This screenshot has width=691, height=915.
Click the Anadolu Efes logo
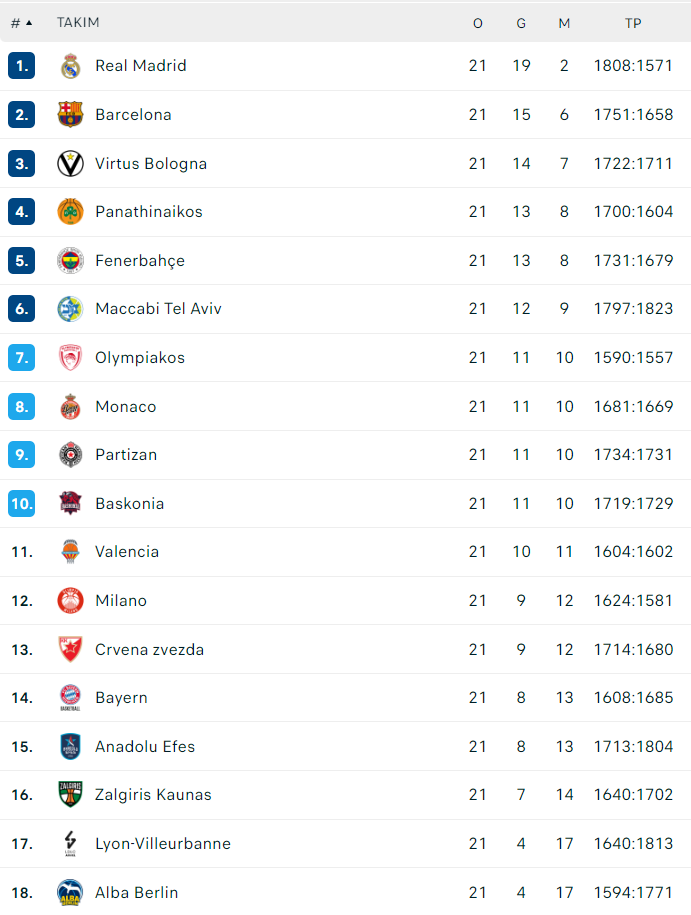click(70, 747)
